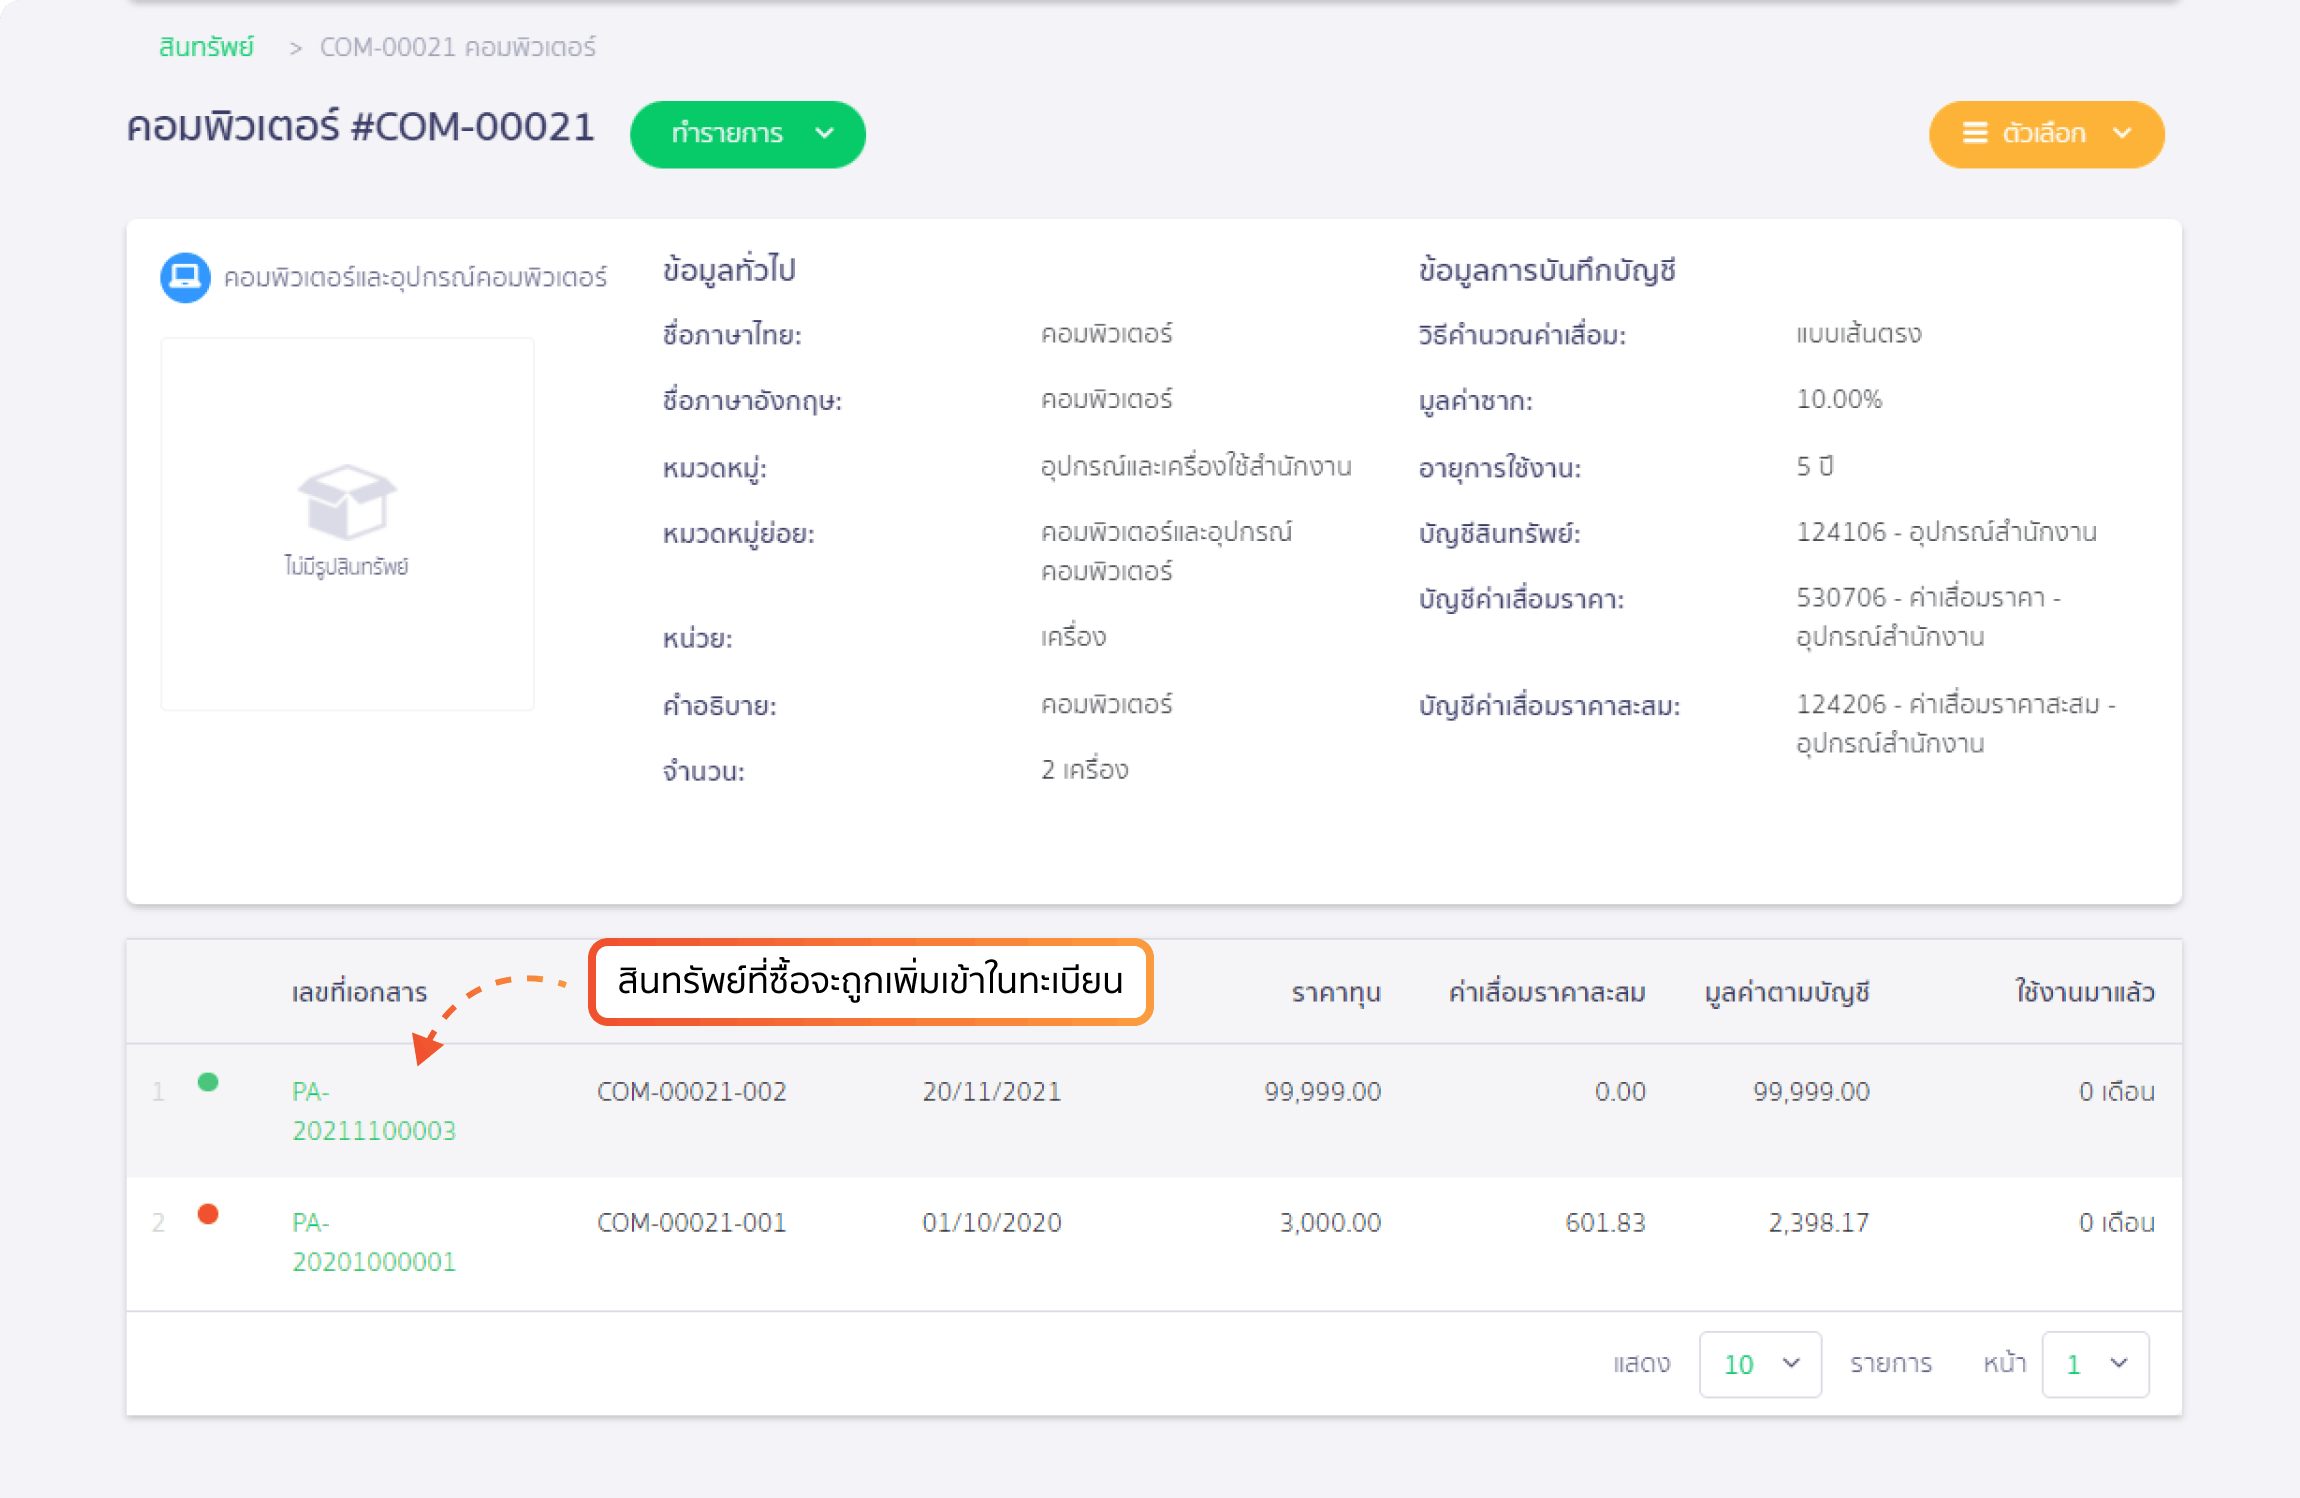
Task: Click the มูลค่าตามบัญชี column header
Action: [1786, 993]
